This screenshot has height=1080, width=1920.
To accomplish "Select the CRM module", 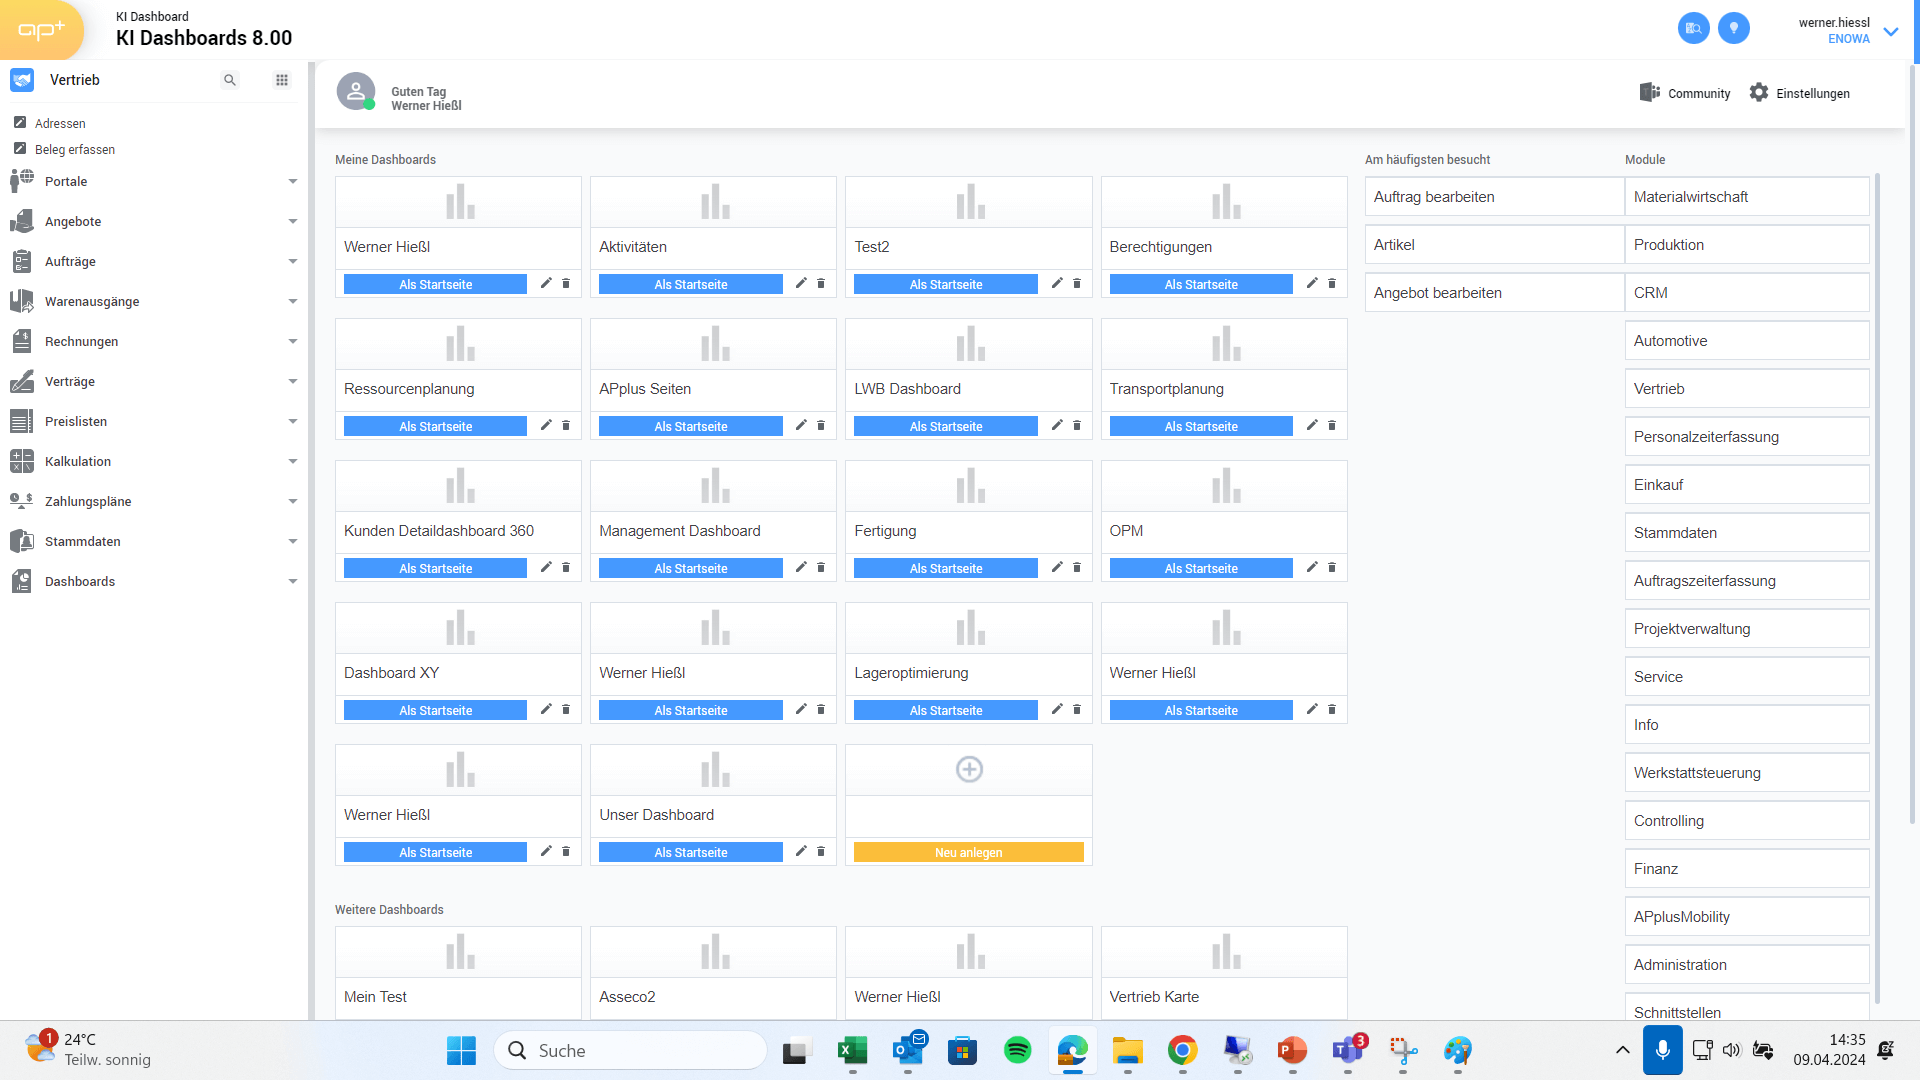I will (x=1746, y=293).
